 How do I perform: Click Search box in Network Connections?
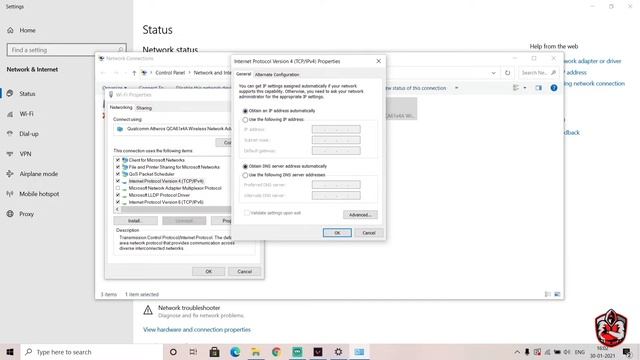[x=538, y=73]
